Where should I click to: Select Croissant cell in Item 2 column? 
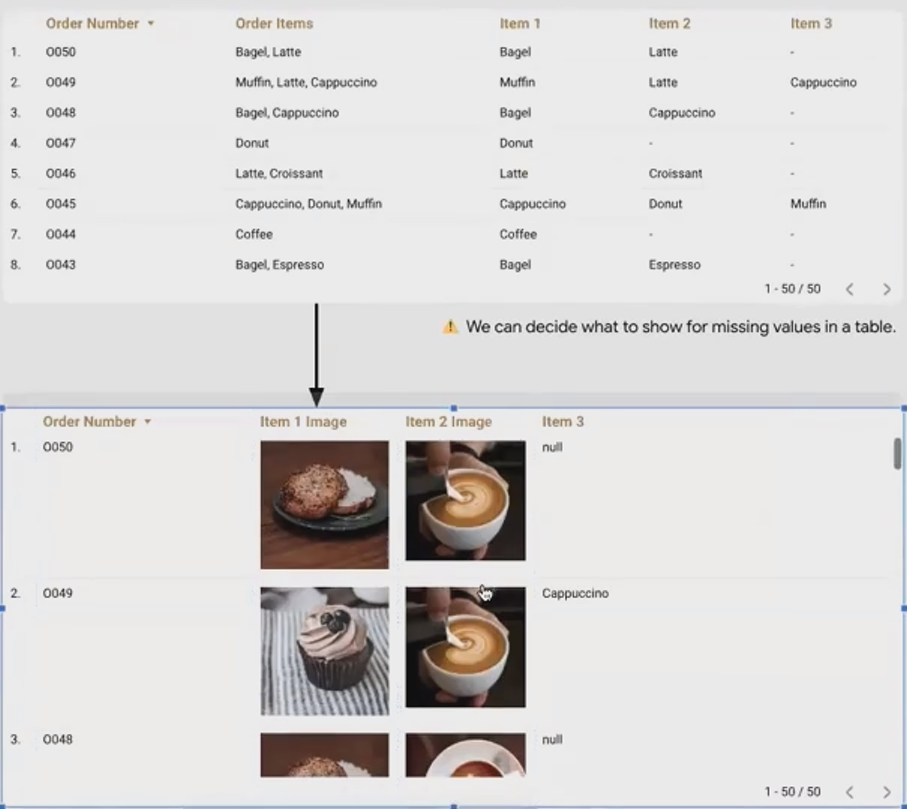[x=675, y=173]
